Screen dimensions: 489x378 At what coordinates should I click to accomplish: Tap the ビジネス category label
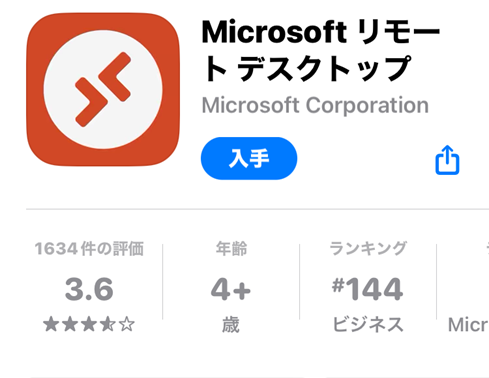(368, 325)
